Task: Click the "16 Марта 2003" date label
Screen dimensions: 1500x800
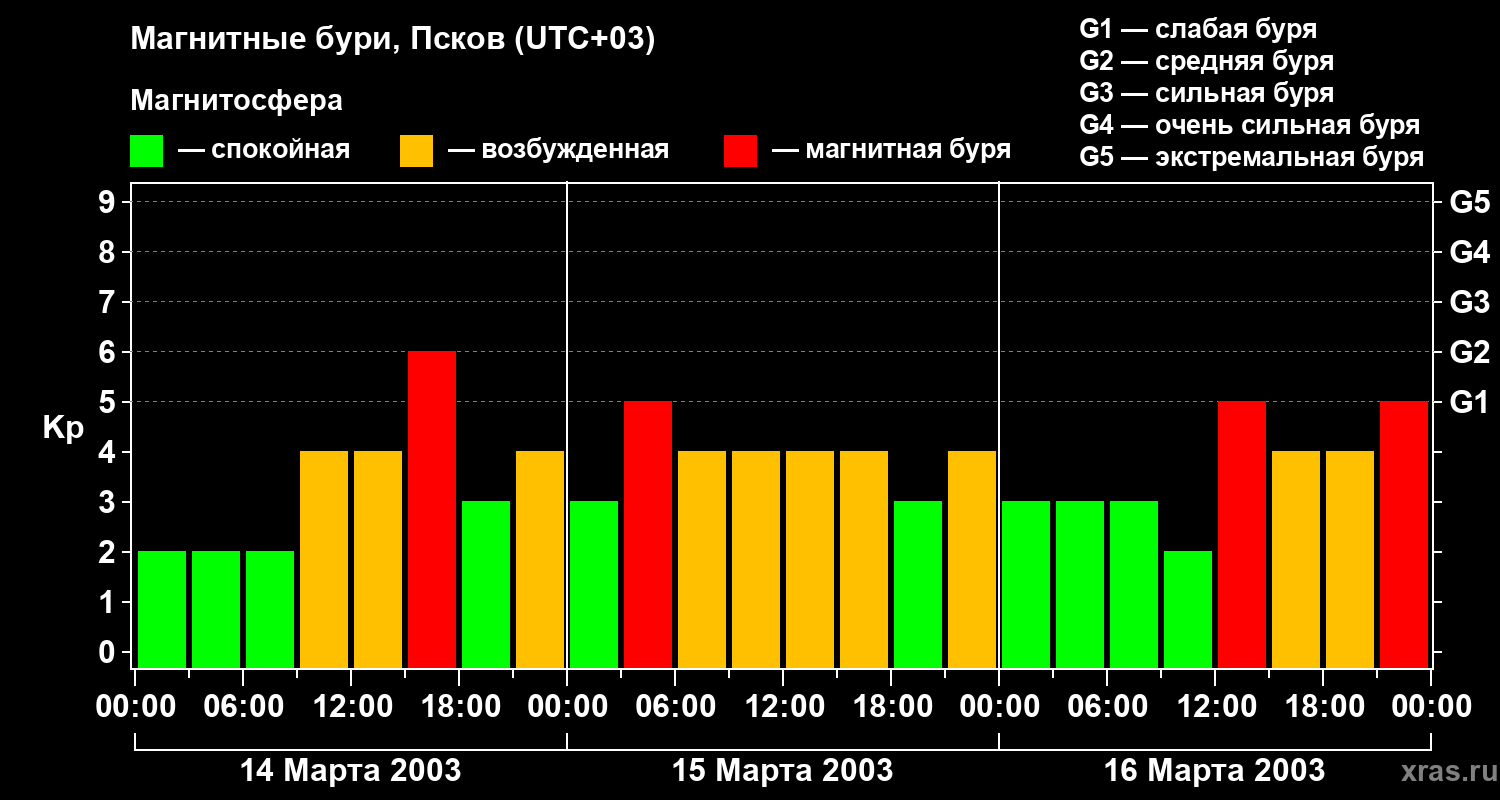Action: click(x=1215, y=770)
